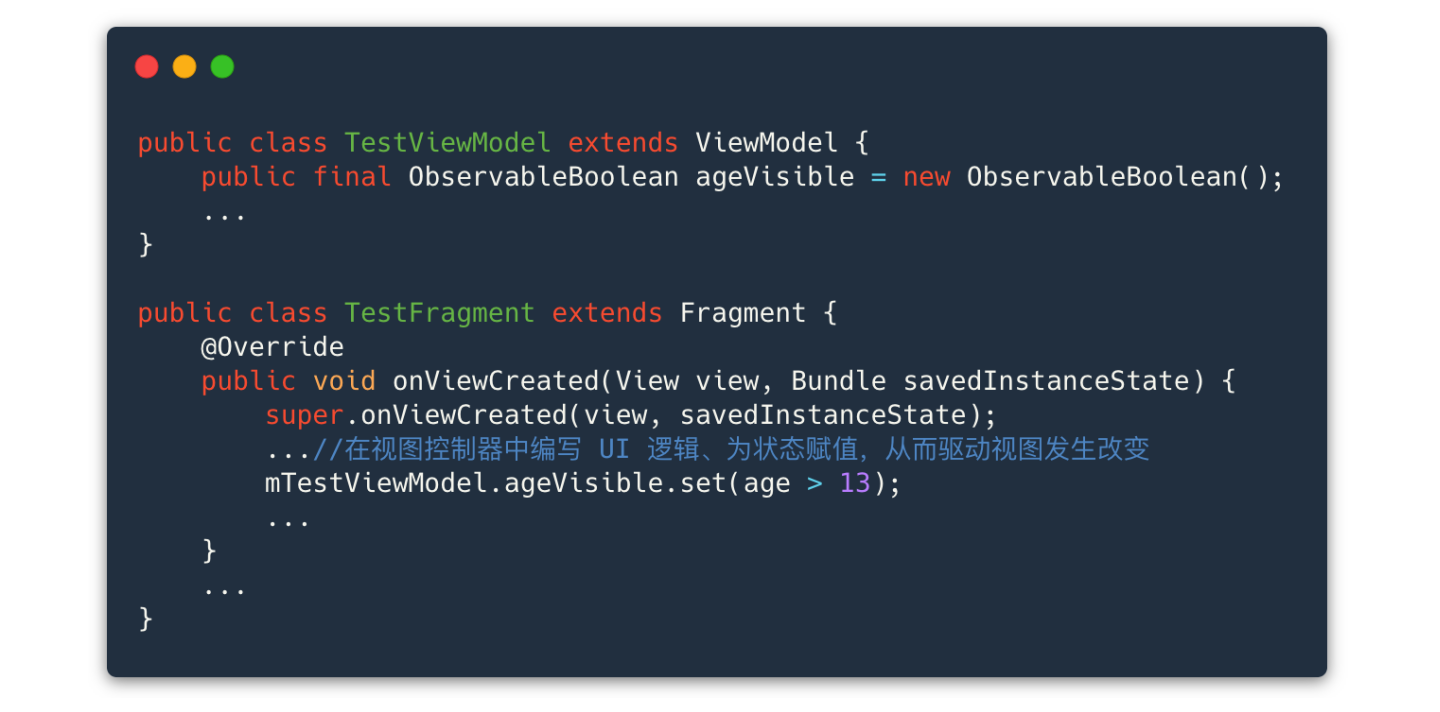
Task: Click the @Override annotation
Action: 273,347
